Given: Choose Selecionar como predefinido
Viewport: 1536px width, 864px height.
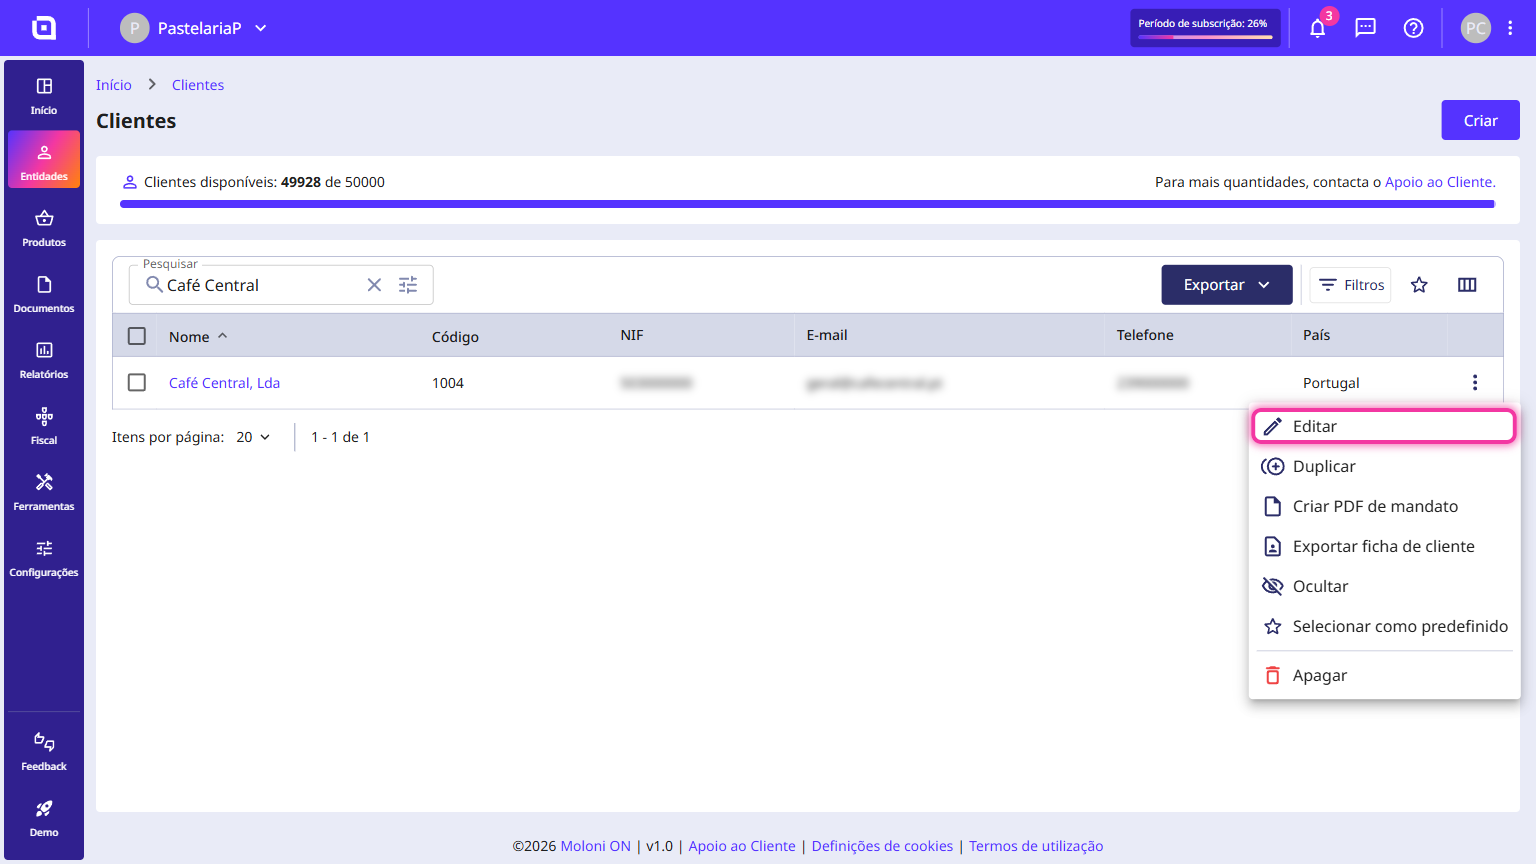Looking at the screenshot, I should coord(1384,626).
